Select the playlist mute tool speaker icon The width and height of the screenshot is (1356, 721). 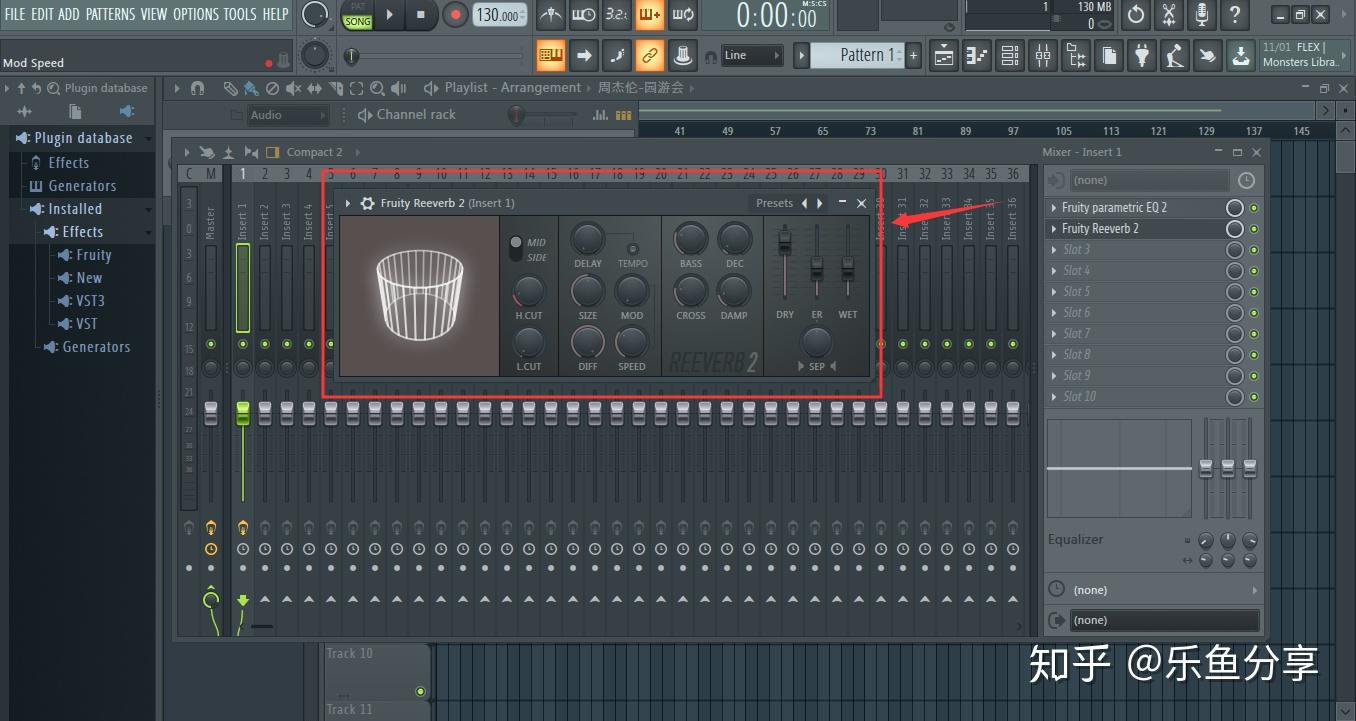point(294,88)
